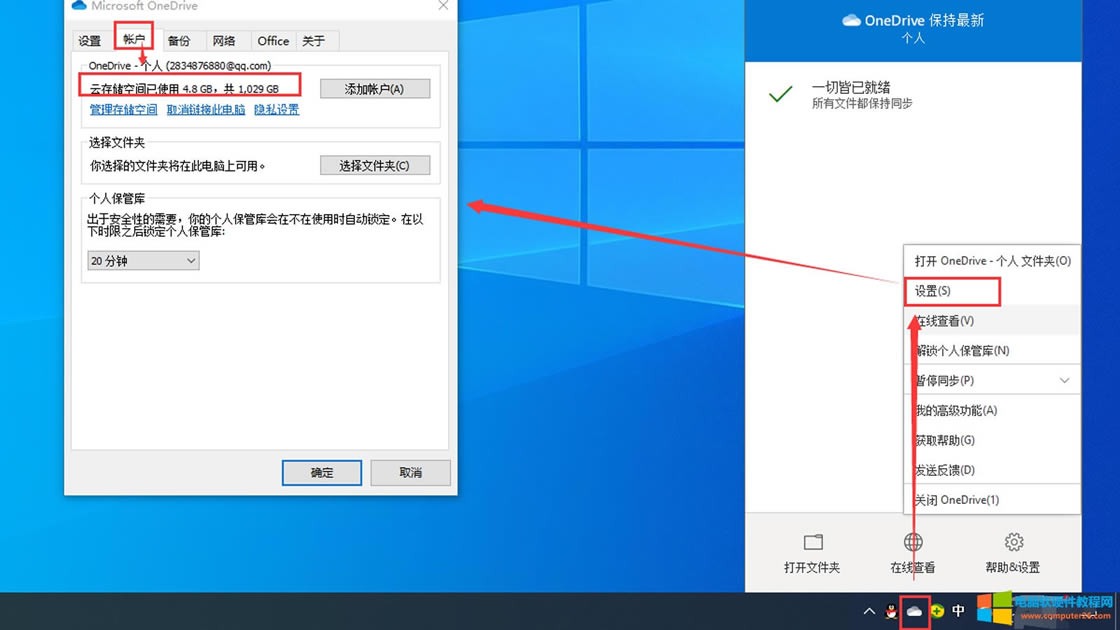The image size is (1120, 630).
Task: Switch Chinese input method indicator 中
Action: pos(958,611)
